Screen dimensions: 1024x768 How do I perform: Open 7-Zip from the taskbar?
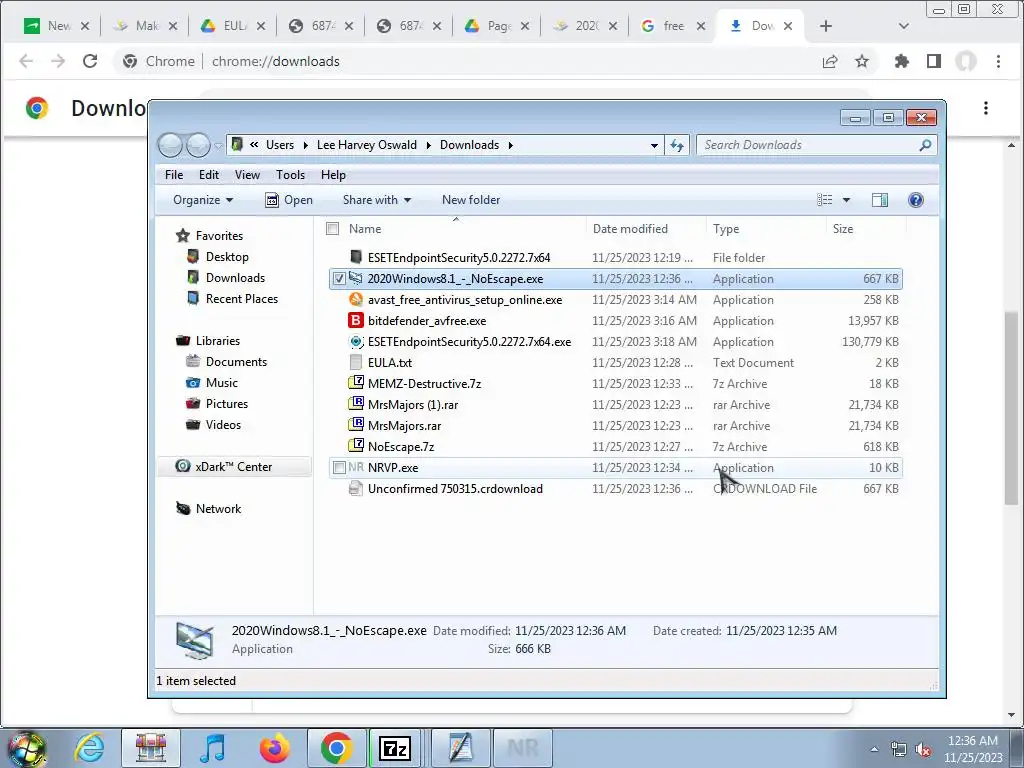coord(394,748)
